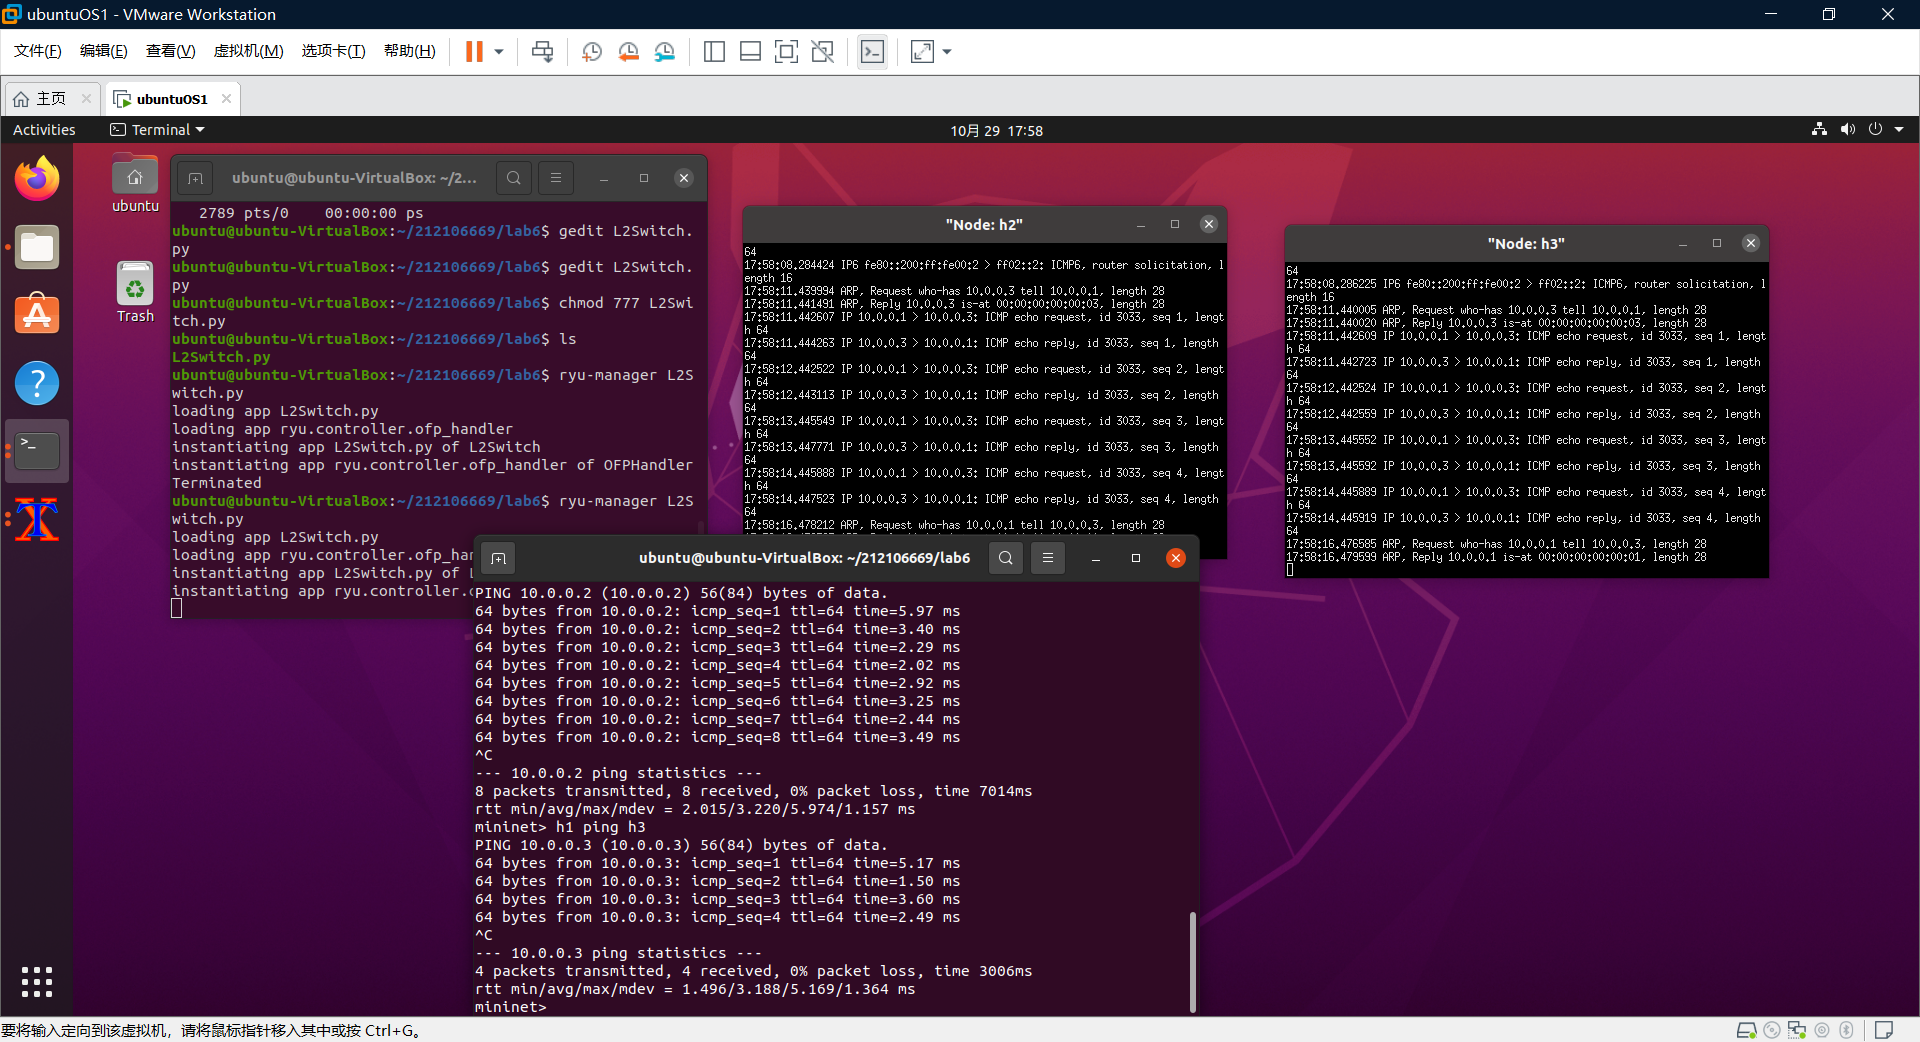1920x1042 pixels.
Task: Open the 帮助(H) menu
Action: [410, 51]
